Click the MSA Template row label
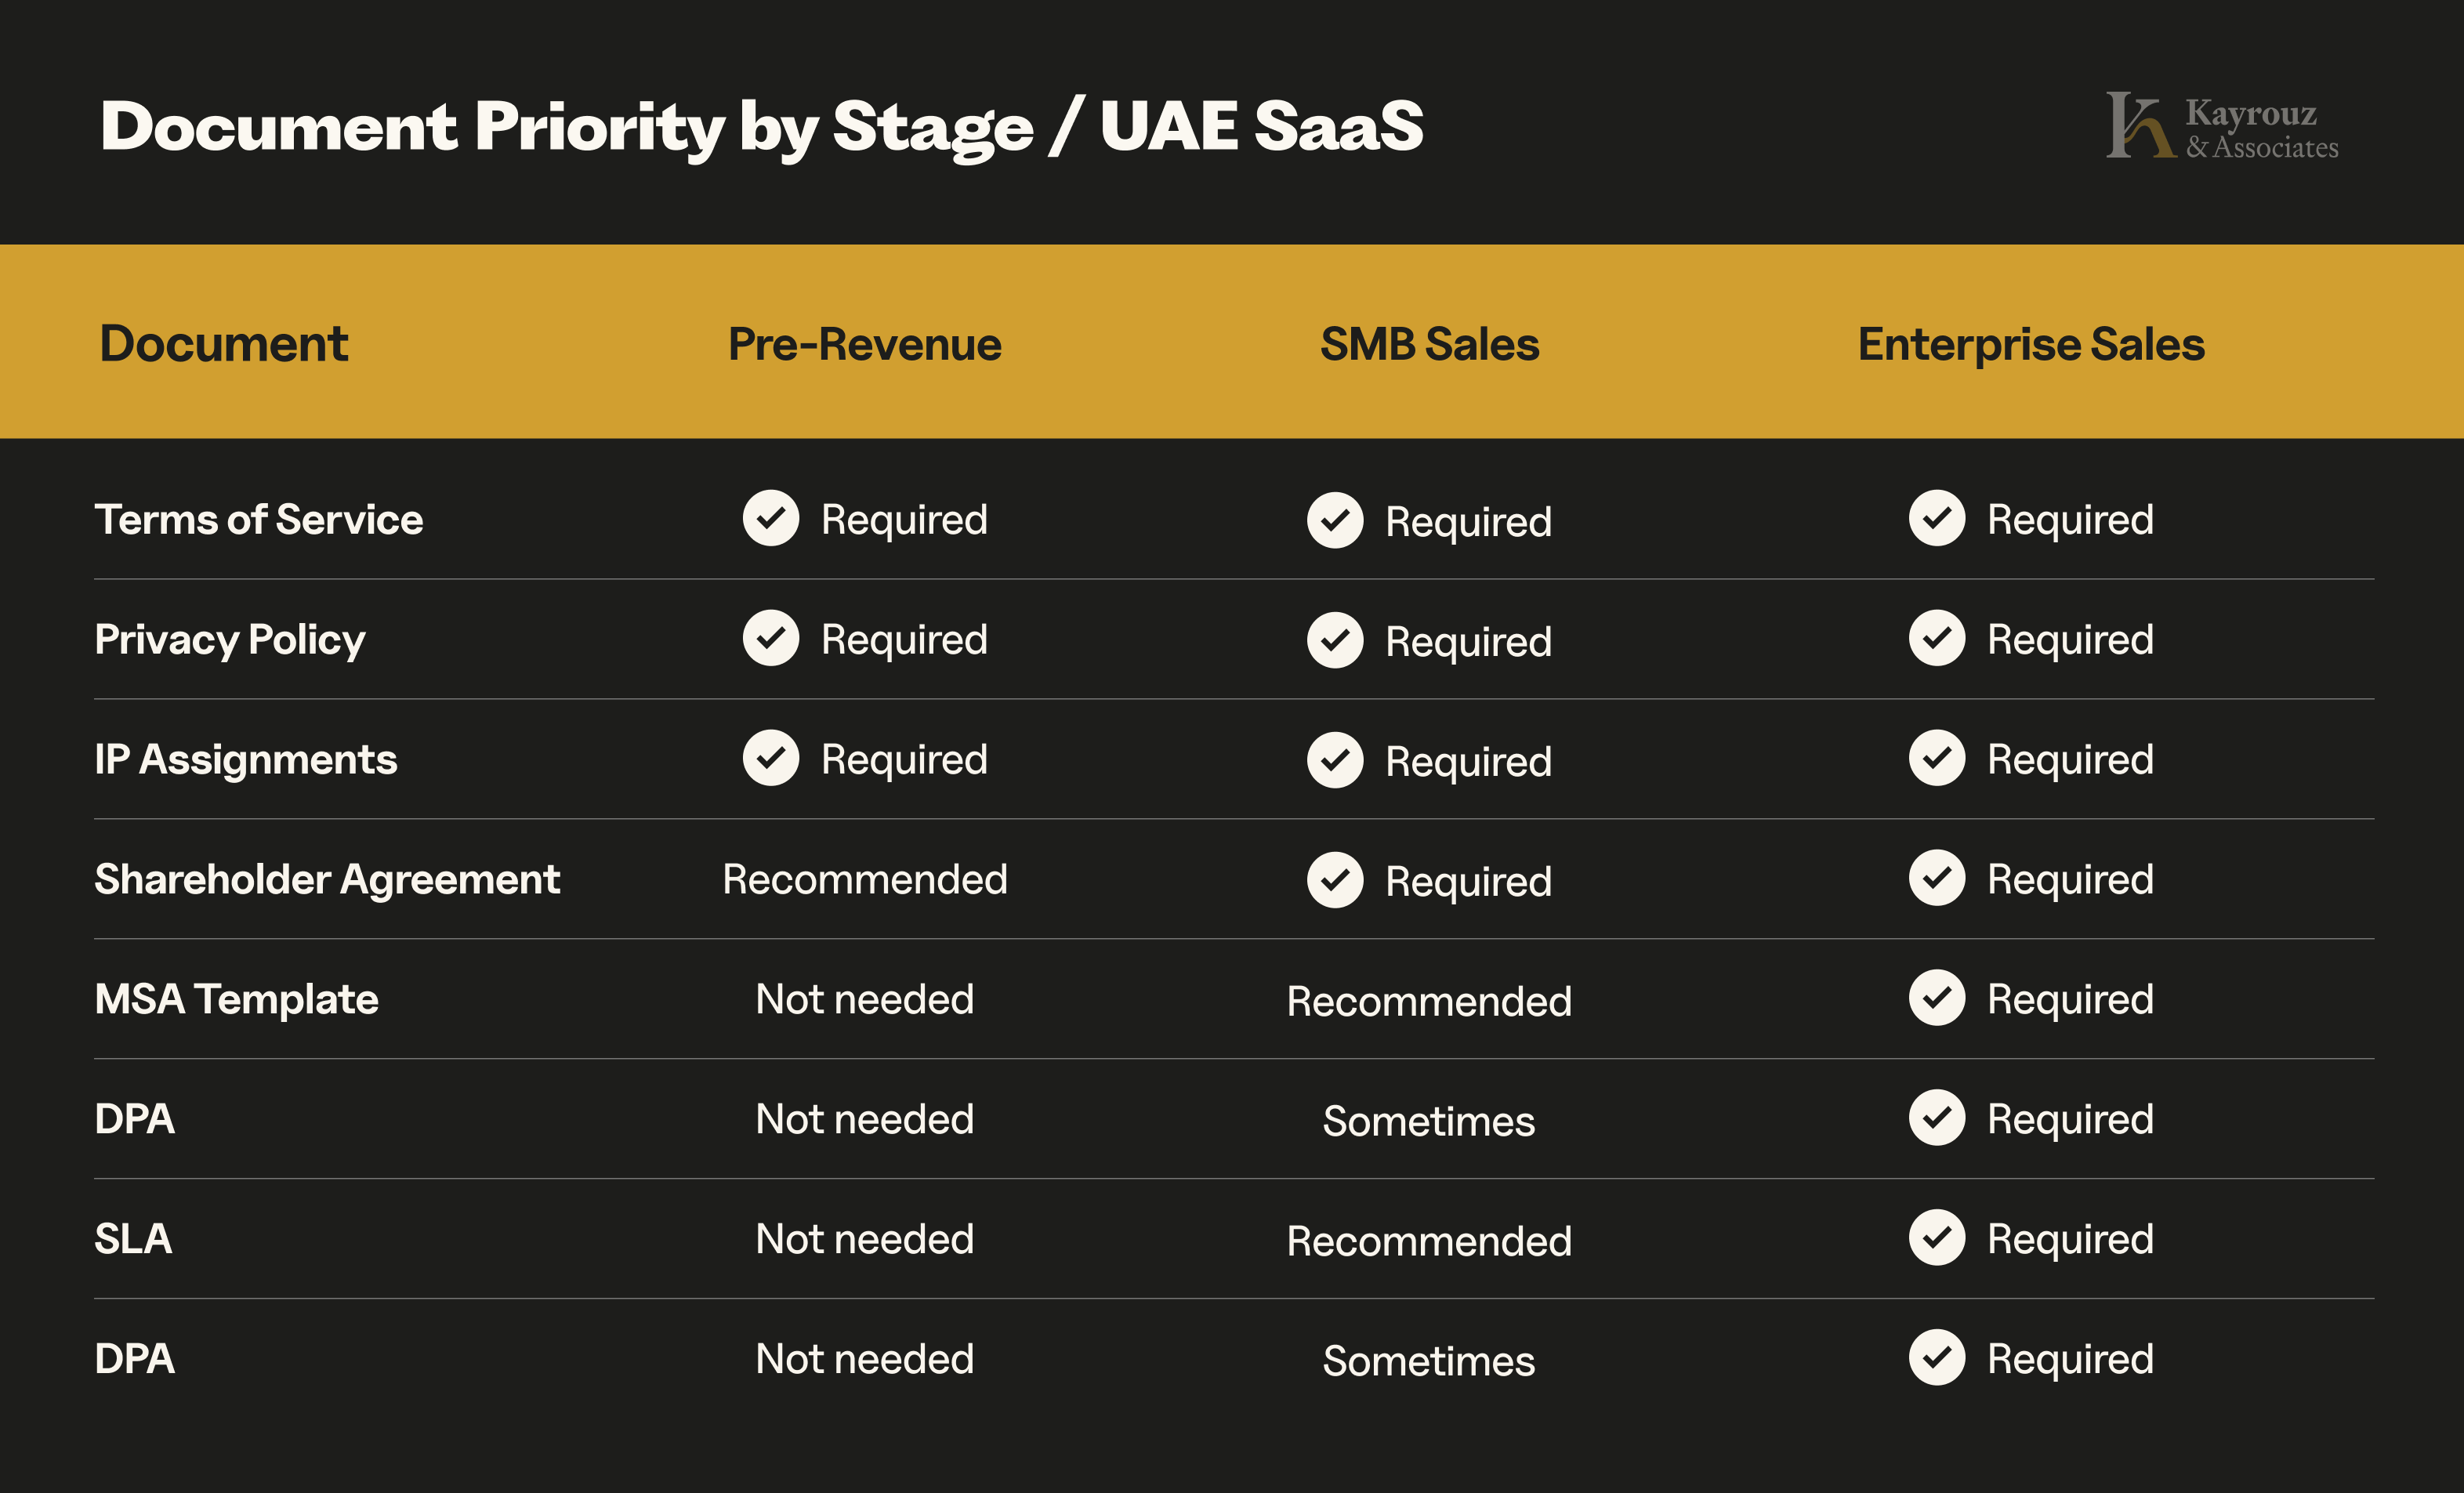2464x1493 pixels. [236, 1000]
